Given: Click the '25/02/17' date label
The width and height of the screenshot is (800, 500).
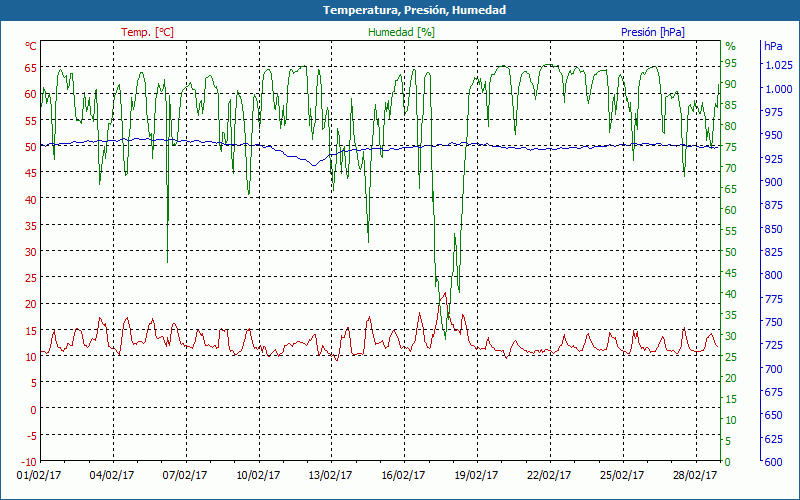Looking at the screenshot, I should (x=622, y=475).
